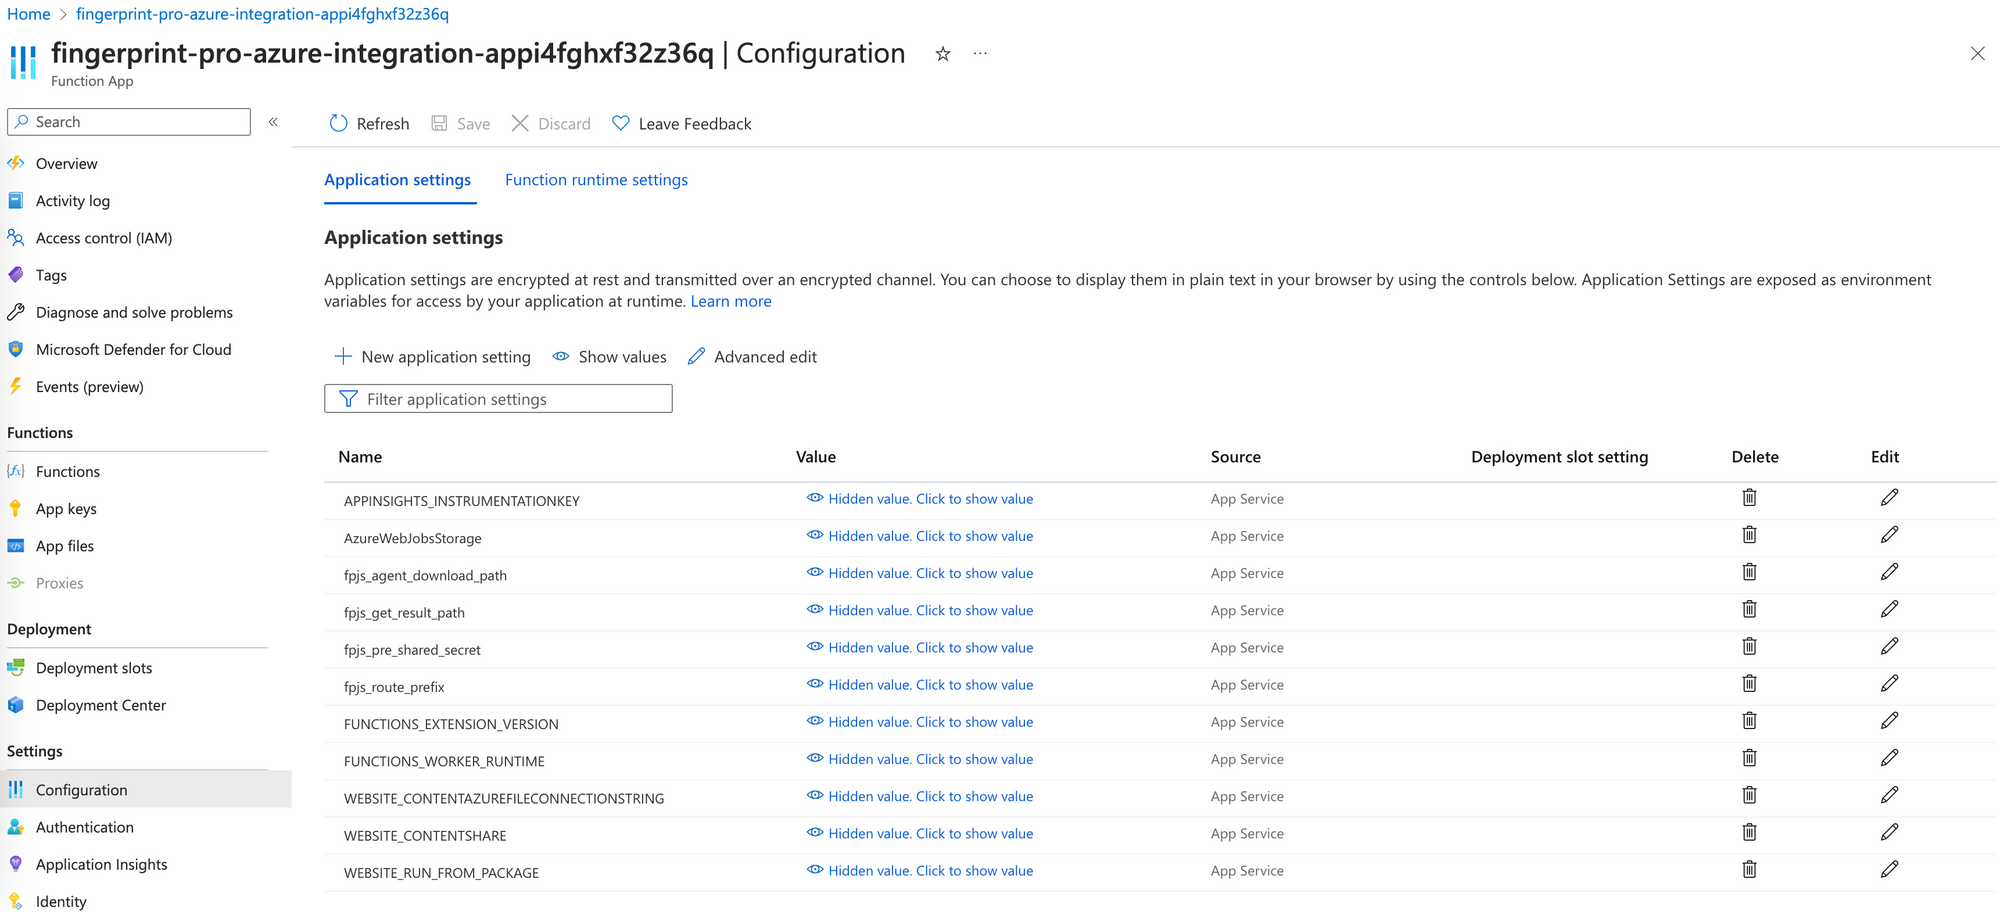The height and width of the screenshot is (912, 2000).
Task: Open Application Insights in sidebar
Action: (101, 864)
